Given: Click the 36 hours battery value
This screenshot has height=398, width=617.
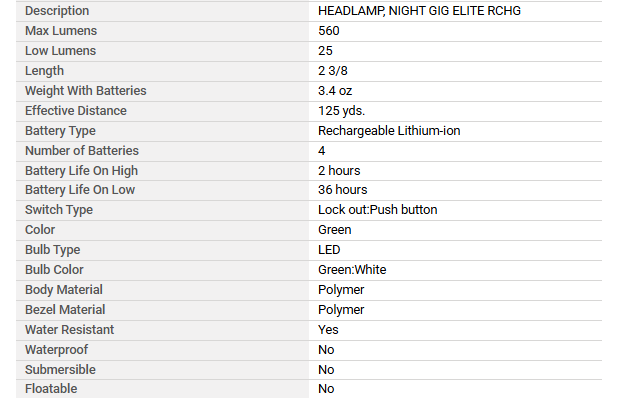Looking at the screenshot, I should coord(343,190).
